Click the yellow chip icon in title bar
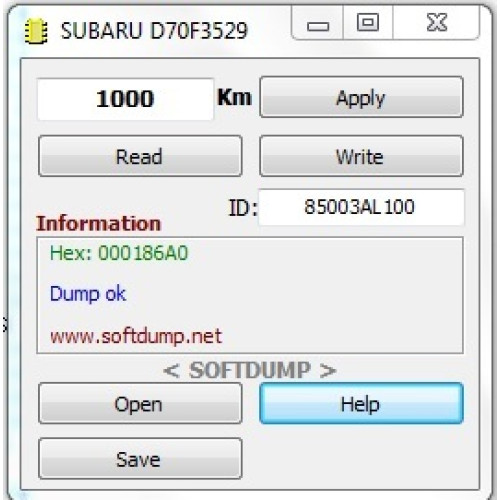The height and width of the screenshot is (500, 500). point(36,32)
